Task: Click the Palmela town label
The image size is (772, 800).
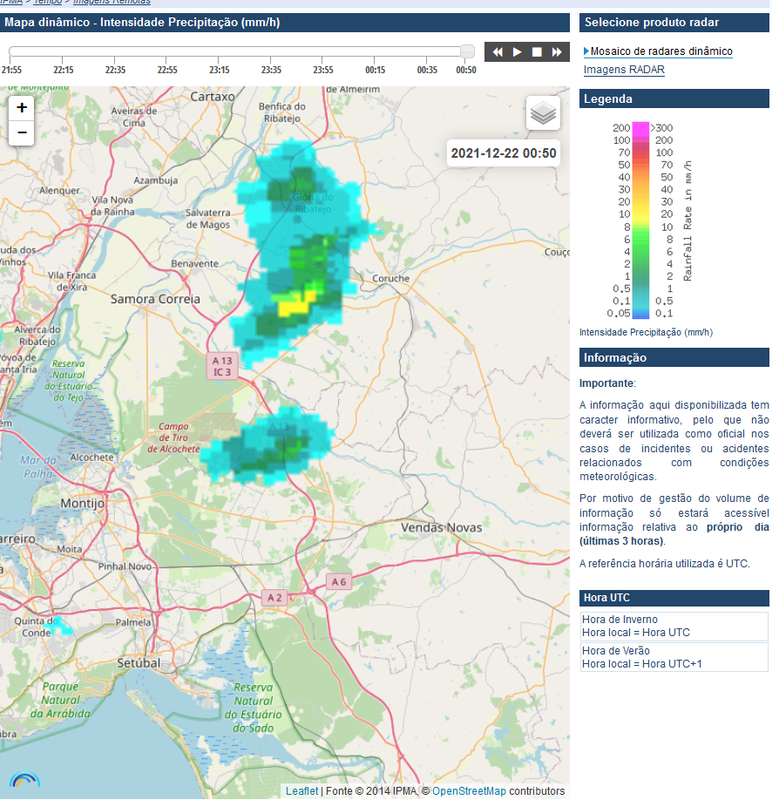Action: click(133, 622)
